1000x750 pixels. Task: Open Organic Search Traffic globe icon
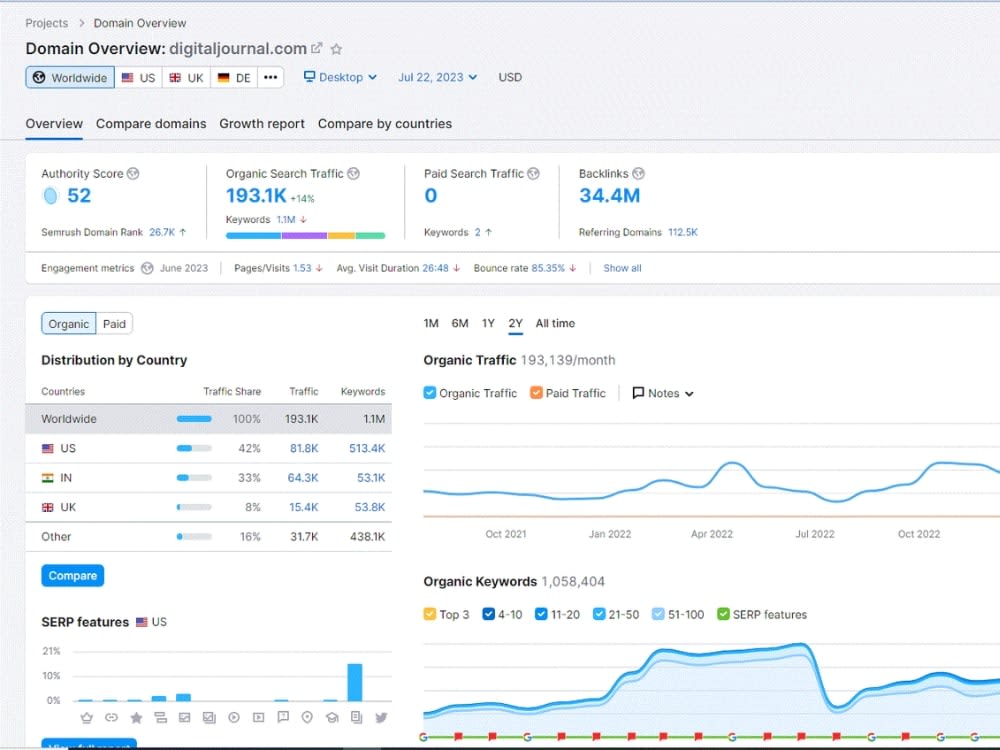[353, 173]
